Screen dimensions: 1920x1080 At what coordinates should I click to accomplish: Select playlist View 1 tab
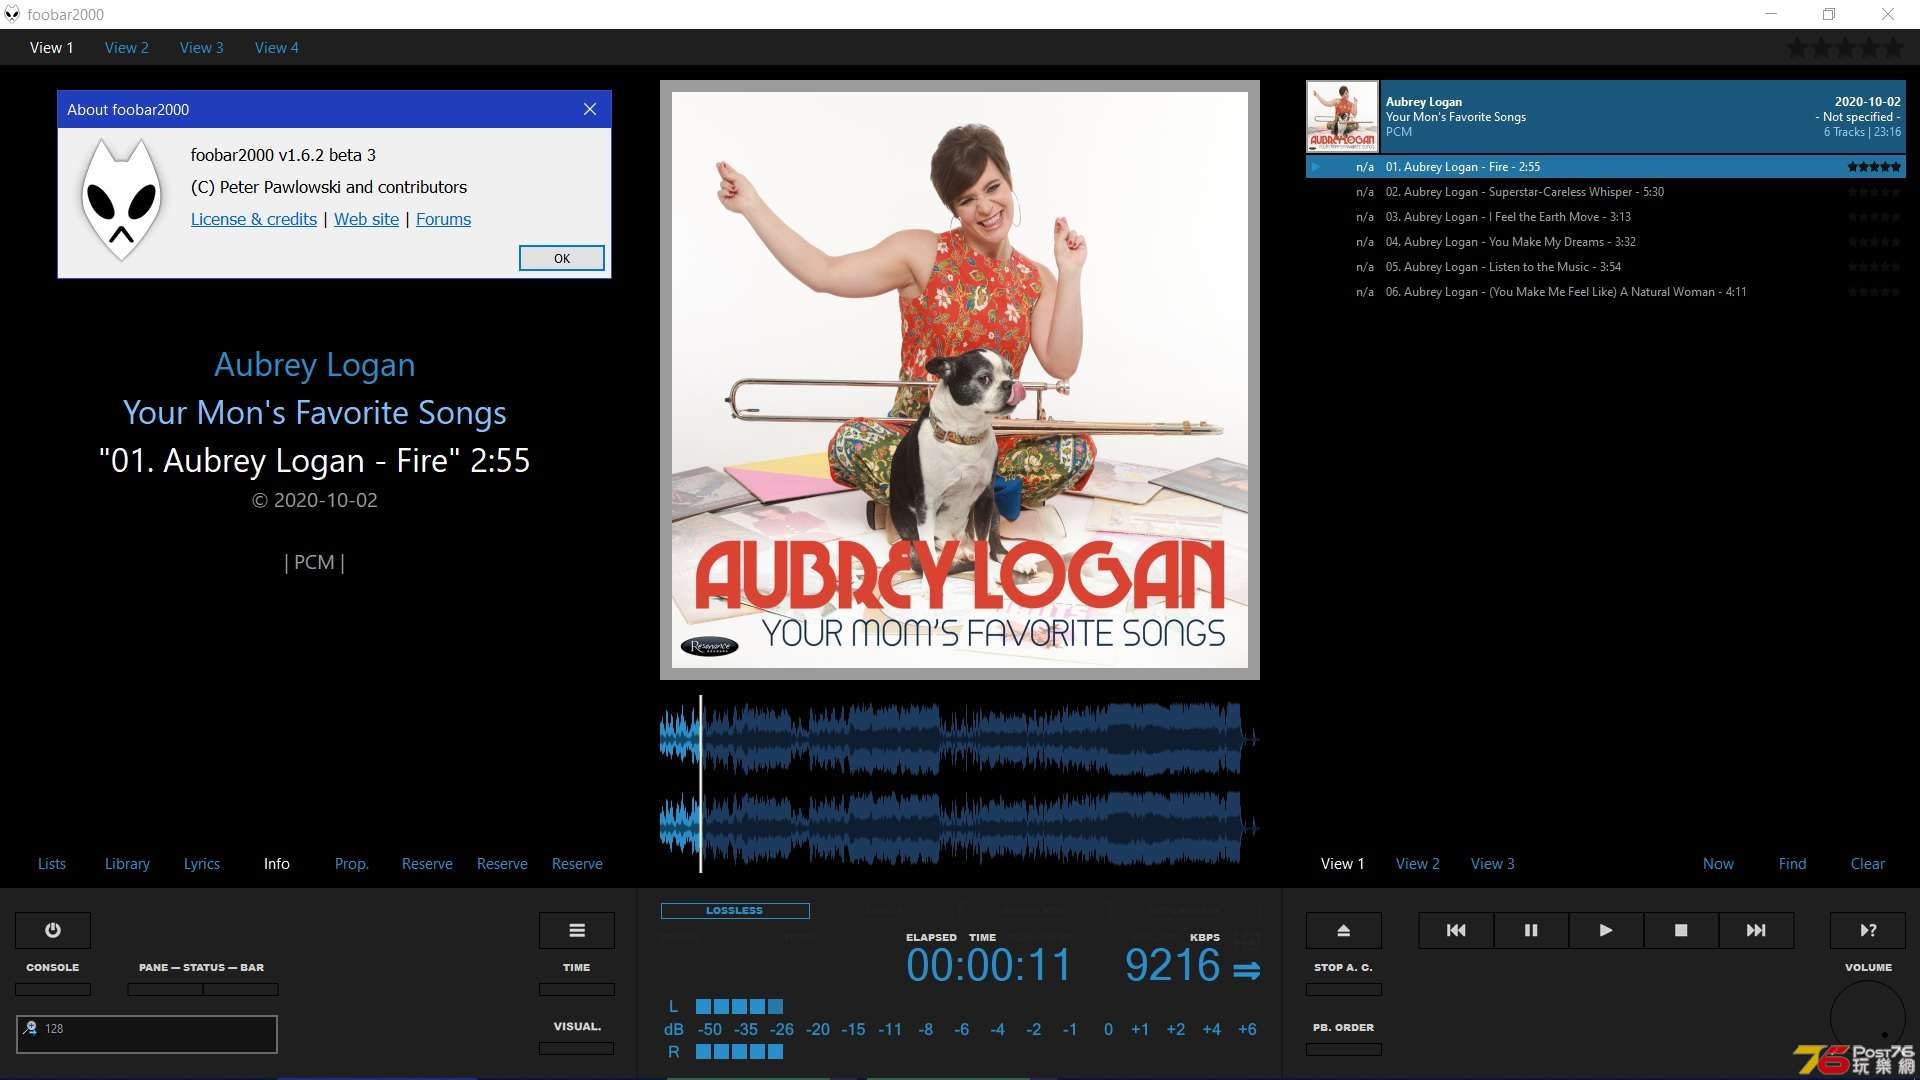[1342, 863]
